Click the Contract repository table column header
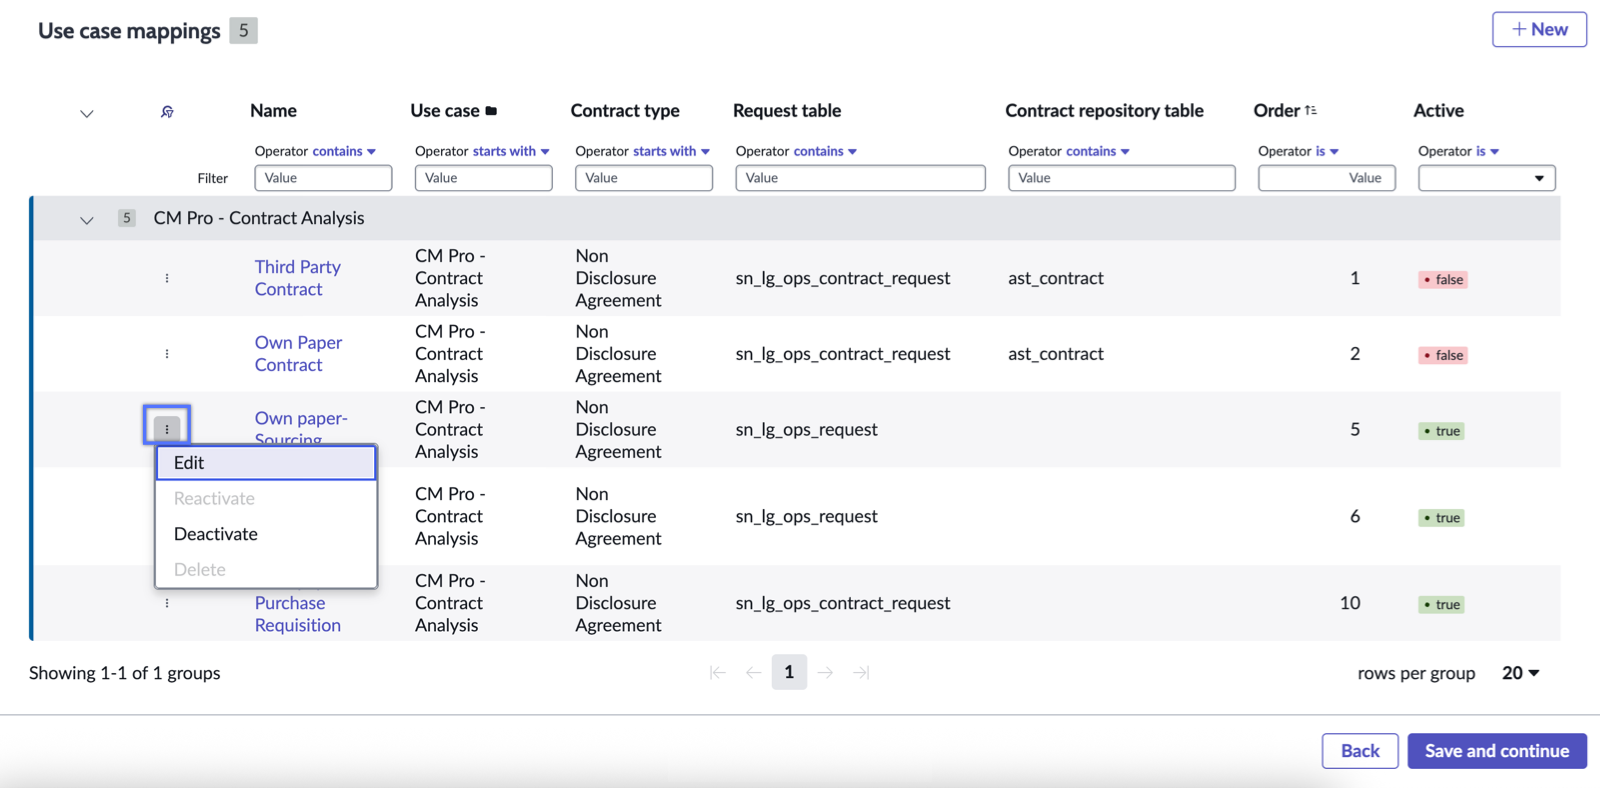The height and width of the screenshot is (788, 1600). [x=1104, y=111]
